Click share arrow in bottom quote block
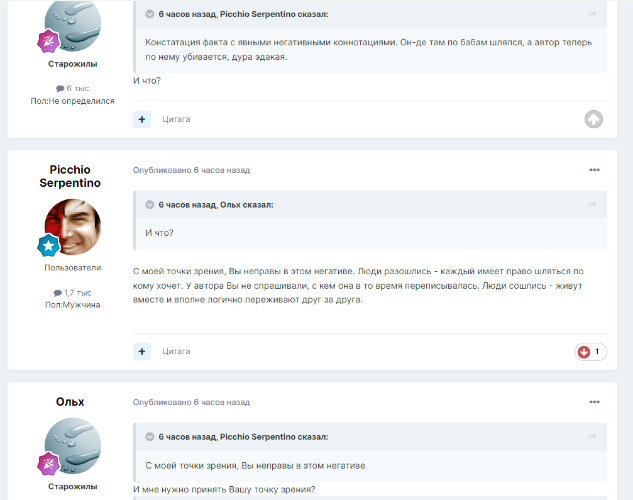This screenshot has height=500, width=633. point(593,437)
